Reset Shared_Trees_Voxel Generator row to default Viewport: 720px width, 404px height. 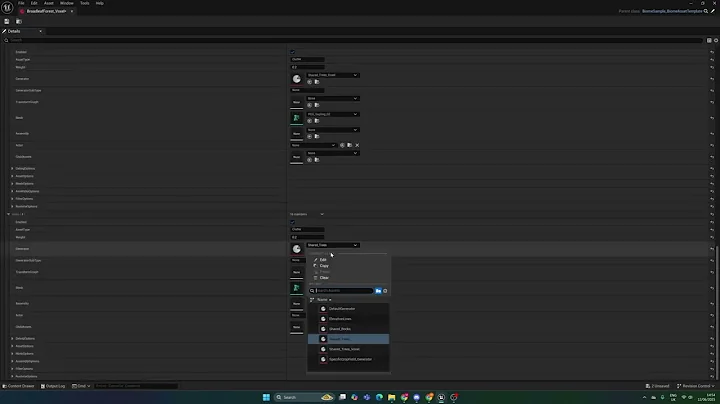712,79
